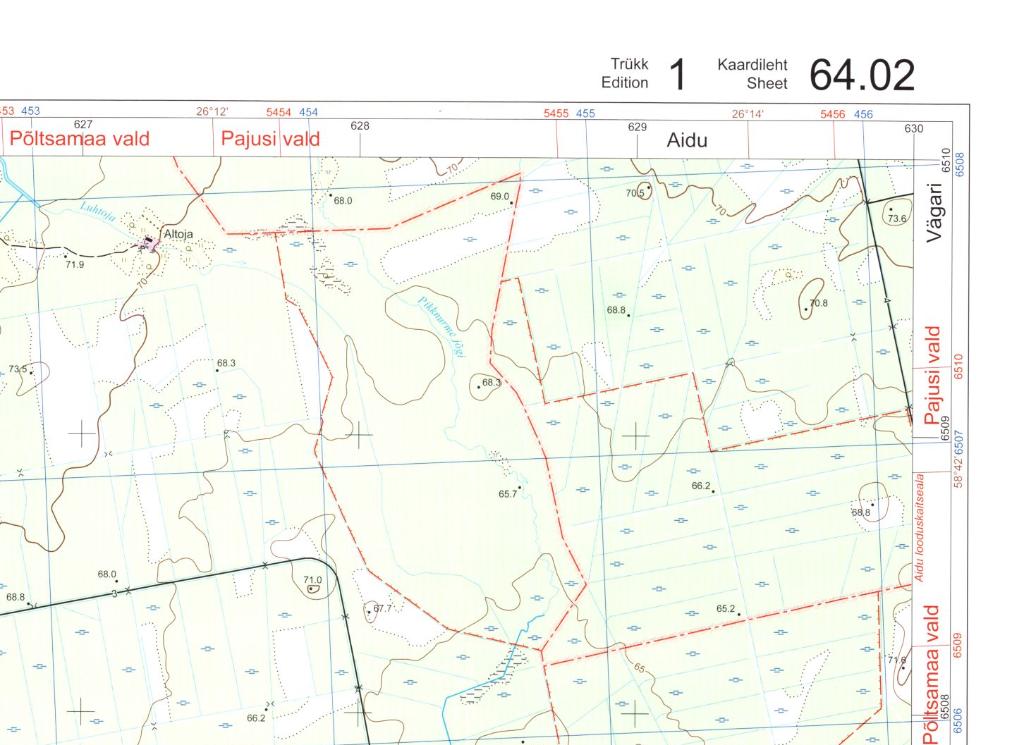Click the 73.5 elevation point

[32, 372]
